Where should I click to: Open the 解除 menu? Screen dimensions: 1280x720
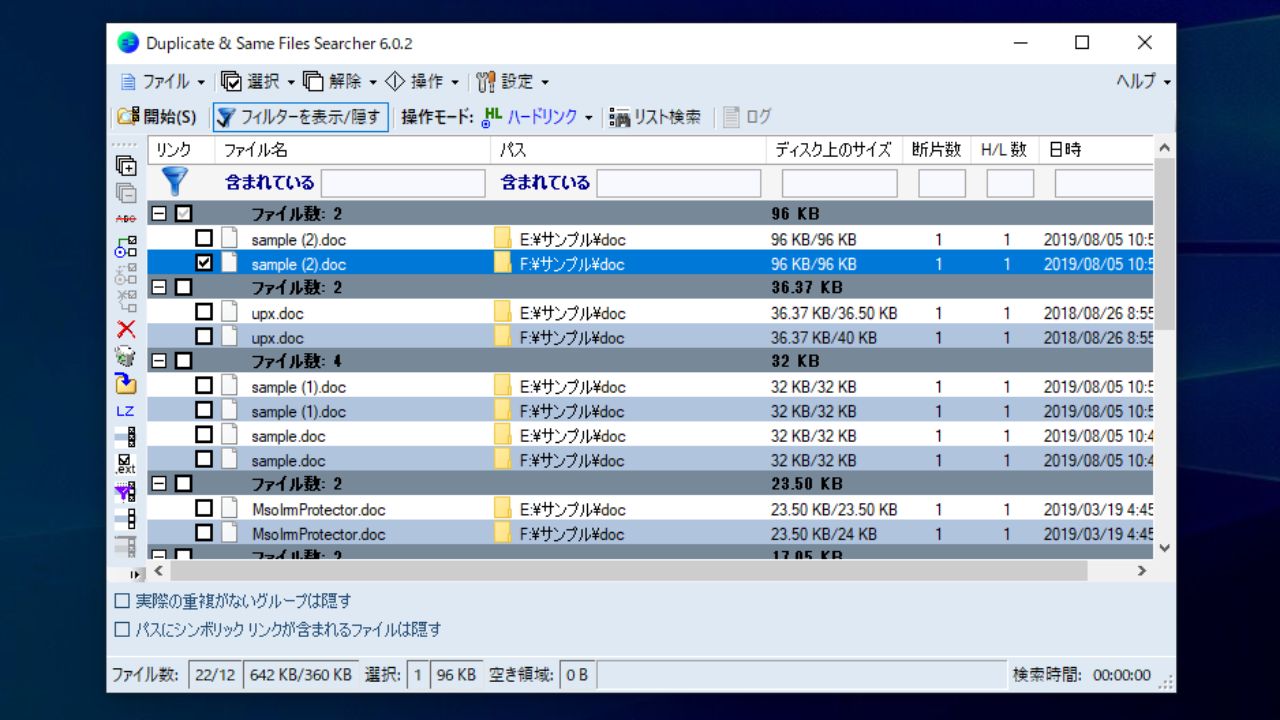[340, 81]
